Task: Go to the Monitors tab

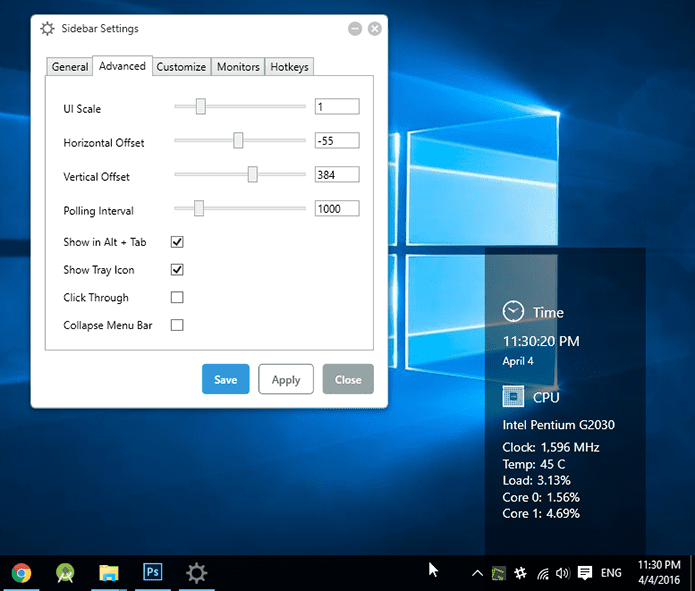Action: (x=238, y=67)
